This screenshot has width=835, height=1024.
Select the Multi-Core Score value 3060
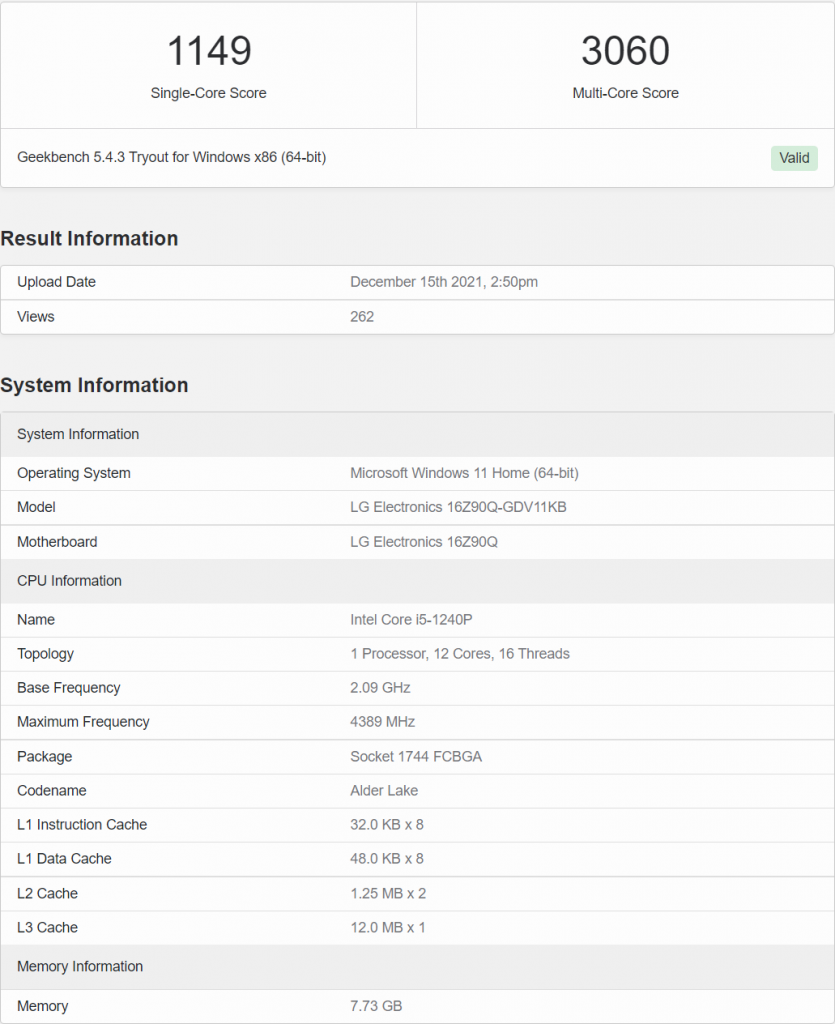(x=625, y=50)
